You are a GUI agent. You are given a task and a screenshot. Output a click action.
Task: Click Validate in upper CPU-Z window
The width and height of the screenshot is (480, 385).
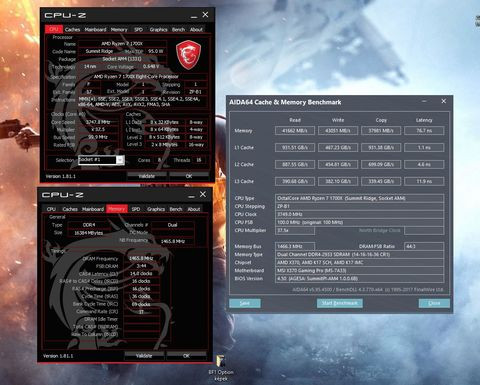point(147,176)
